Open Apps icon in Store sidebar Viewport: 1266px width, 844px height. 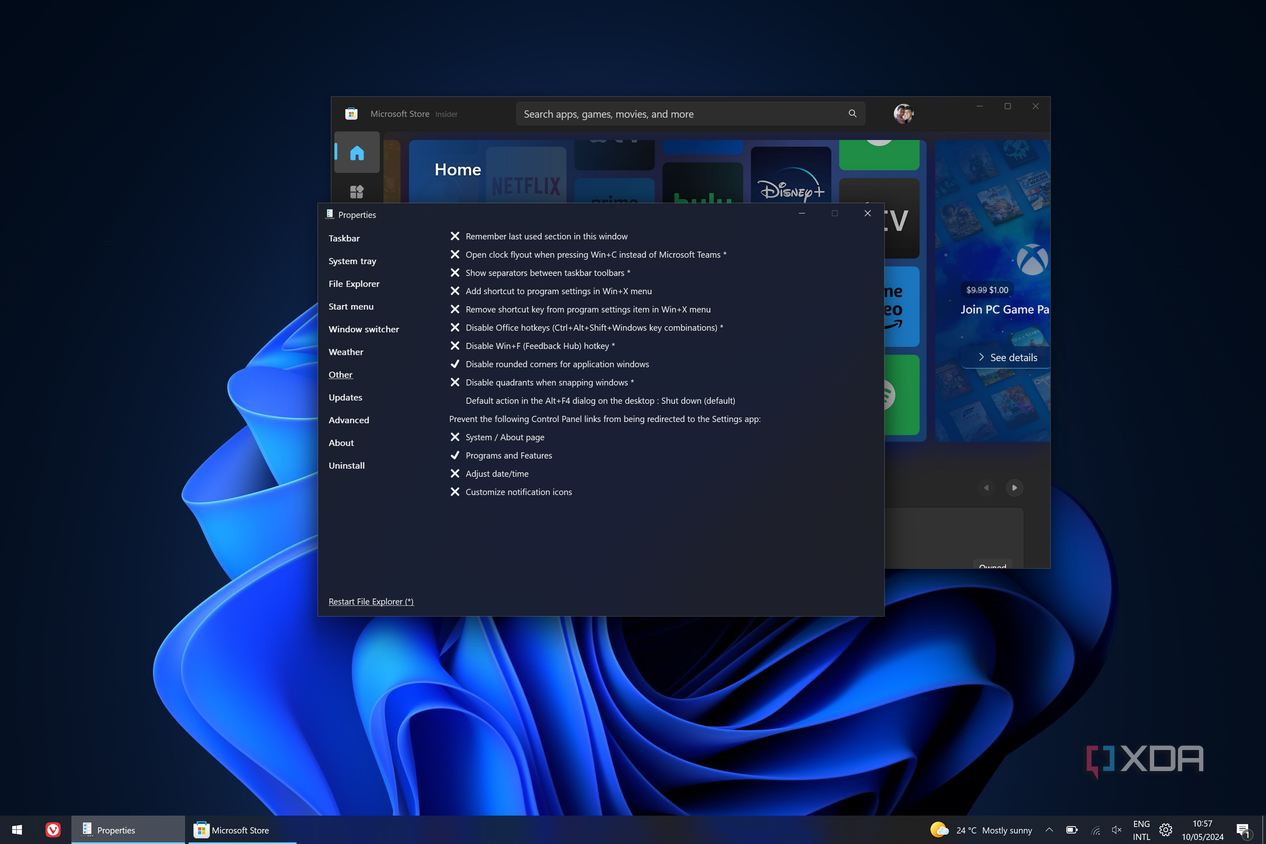click(x=357, y=191)
